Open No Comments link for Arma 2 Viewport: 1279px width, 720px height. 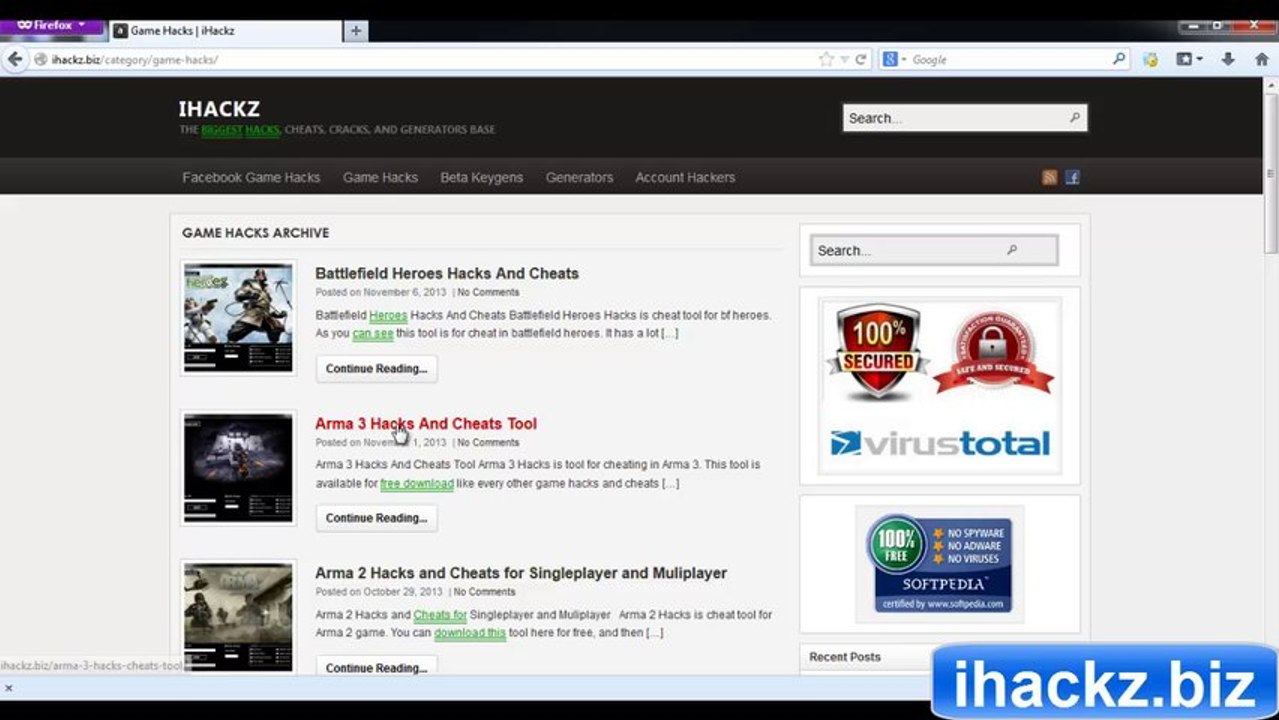point(484,592)
